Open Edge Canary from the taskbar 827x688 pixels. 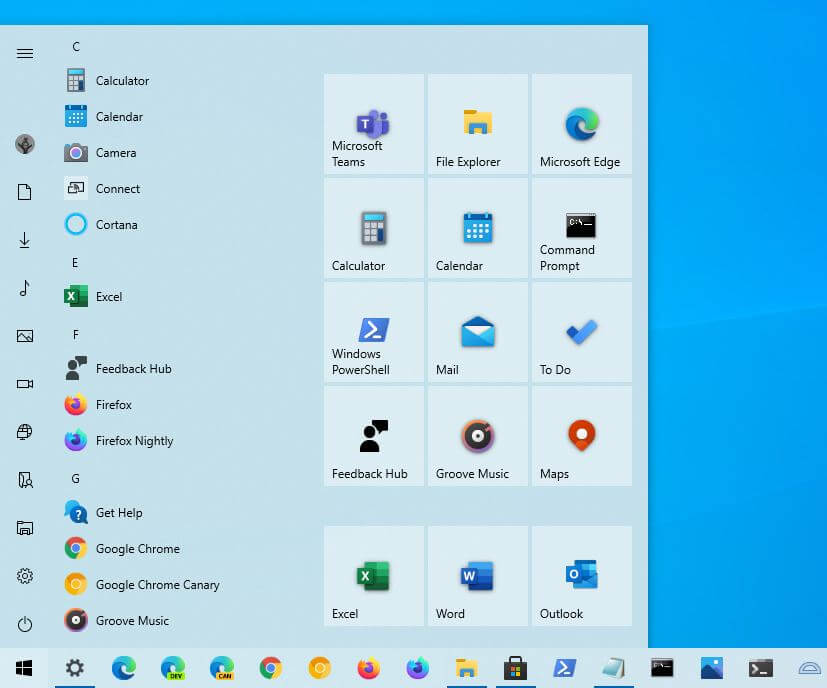222,668
